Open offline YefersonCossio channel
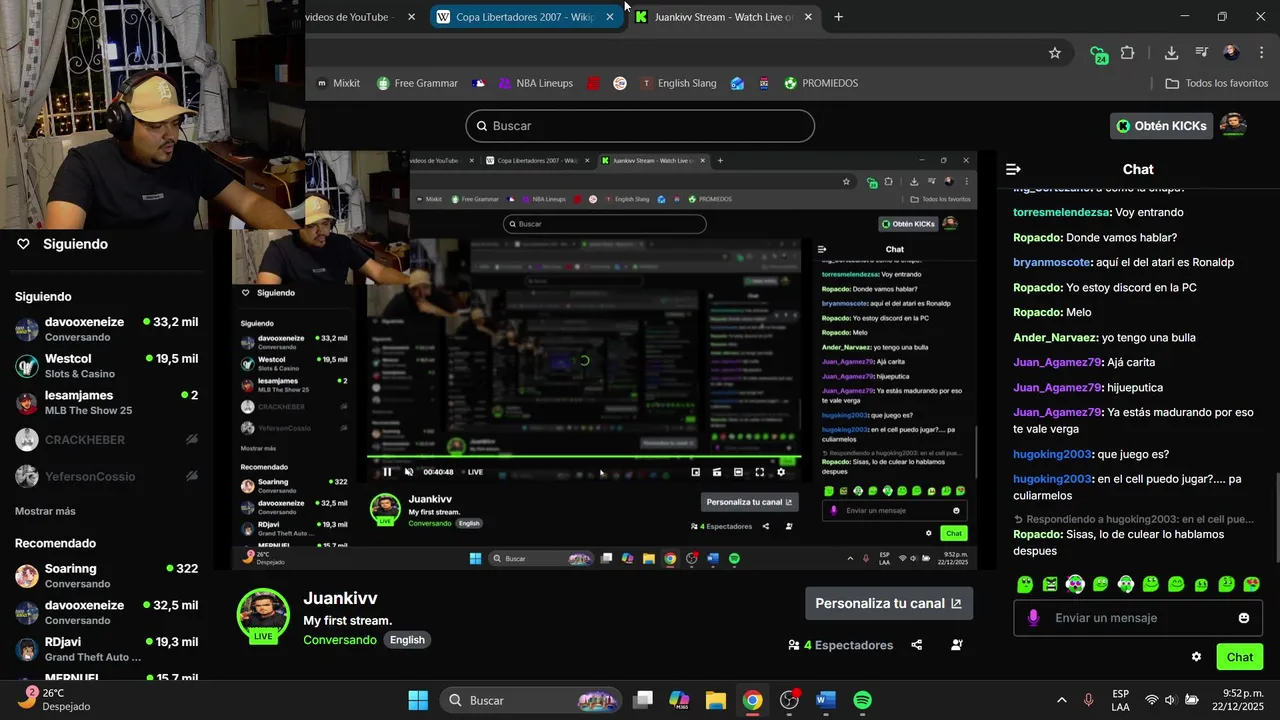The height and width of the screenshot is (720, 1280). (106, 477)
